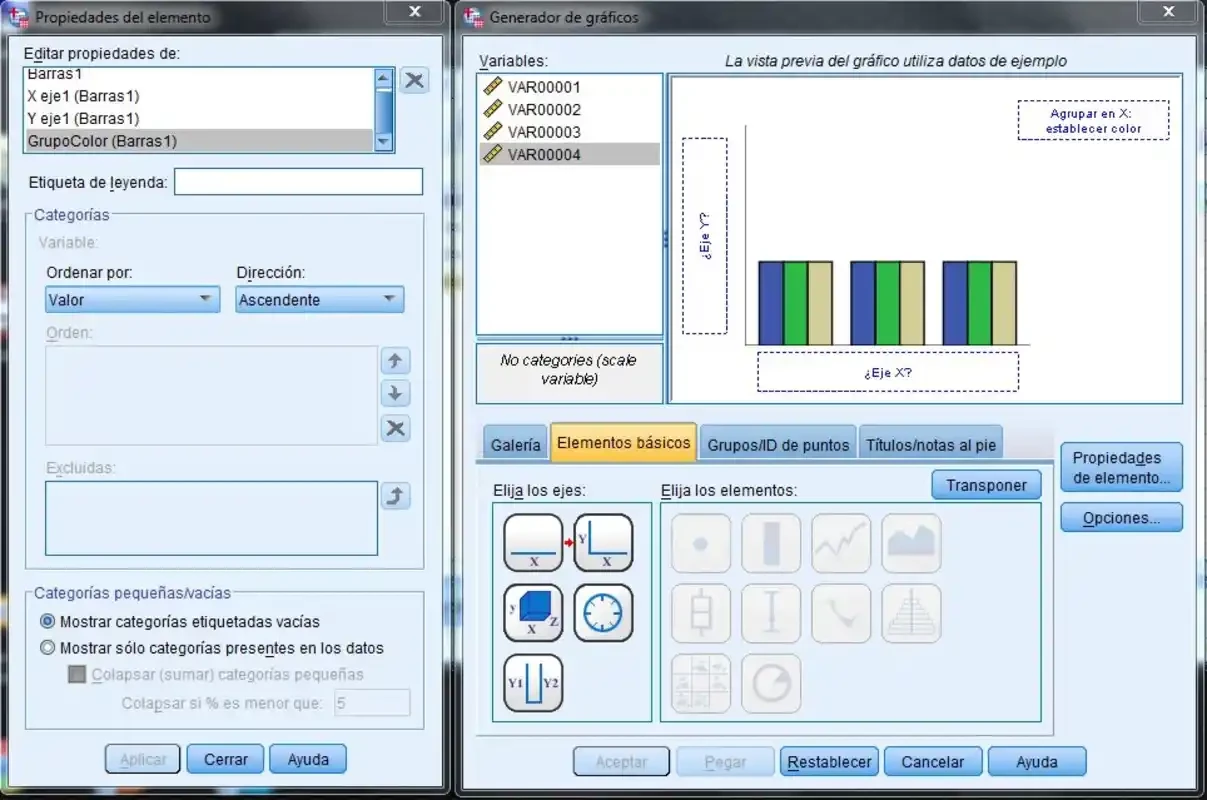Click ruler icon of VAR00003
Screen dimensions: 1207x800
click(492, 131)
